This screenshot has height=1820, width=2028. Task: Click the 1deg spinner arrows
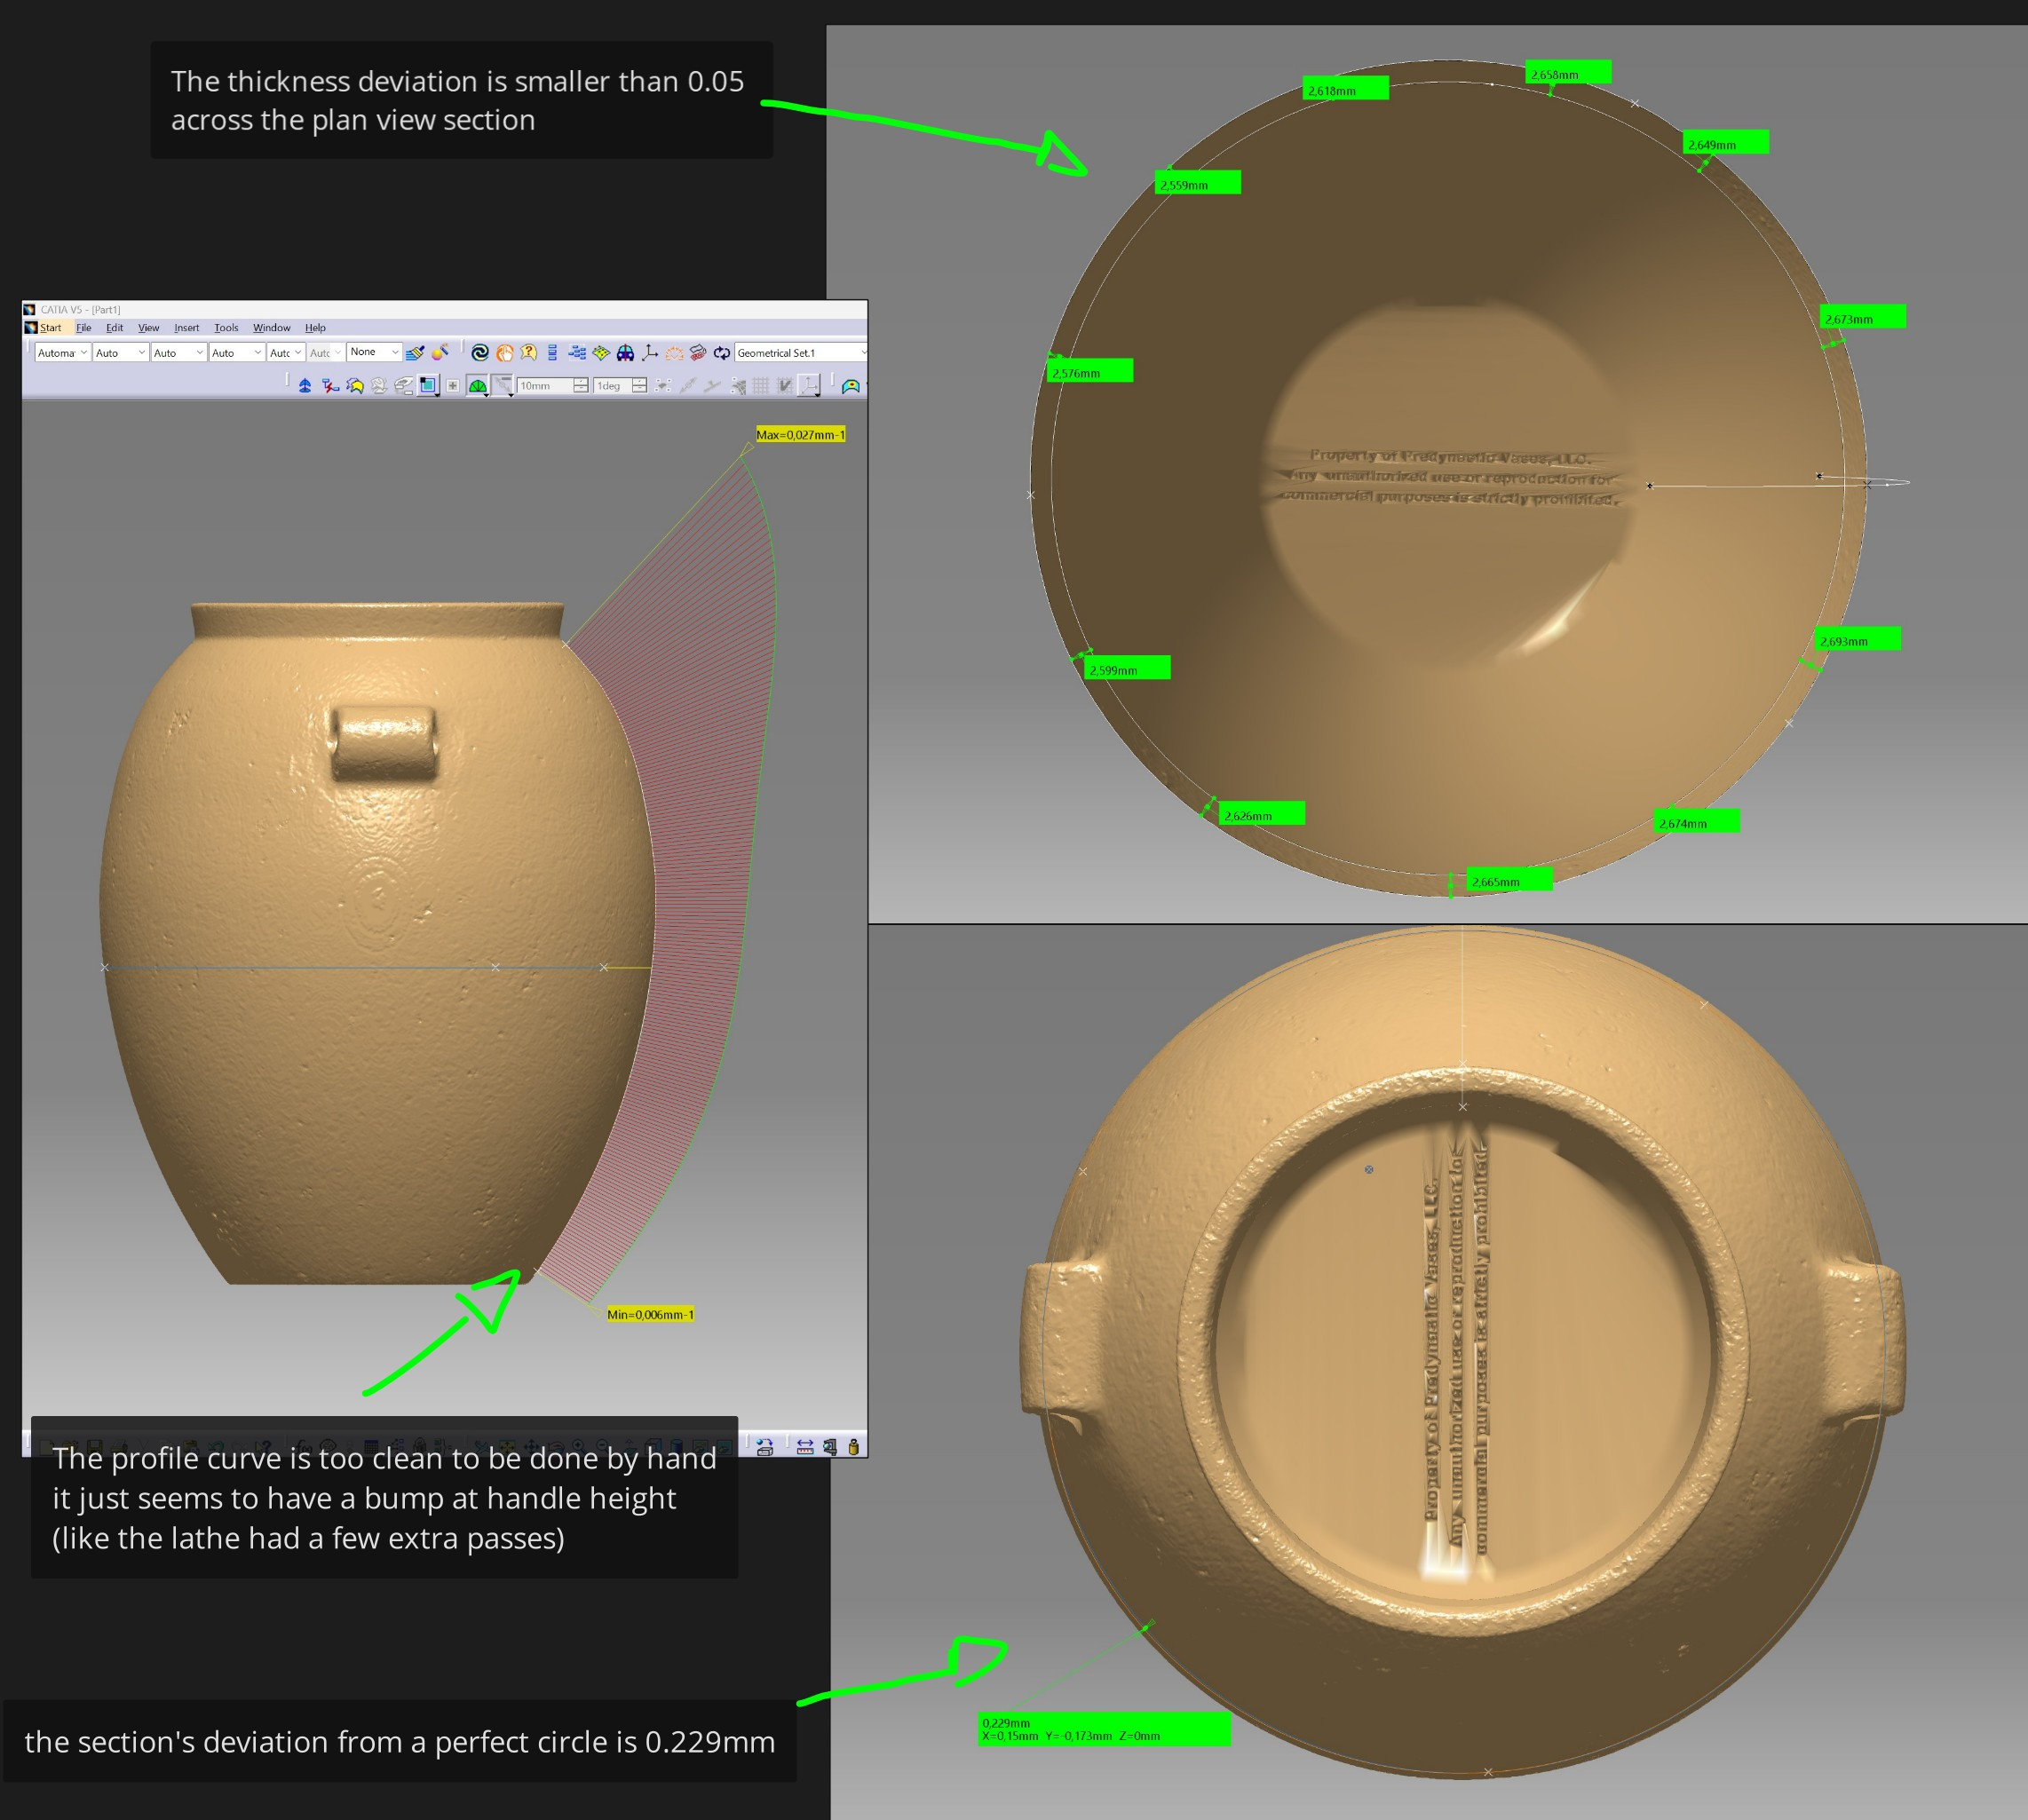(x=639, y=386)
